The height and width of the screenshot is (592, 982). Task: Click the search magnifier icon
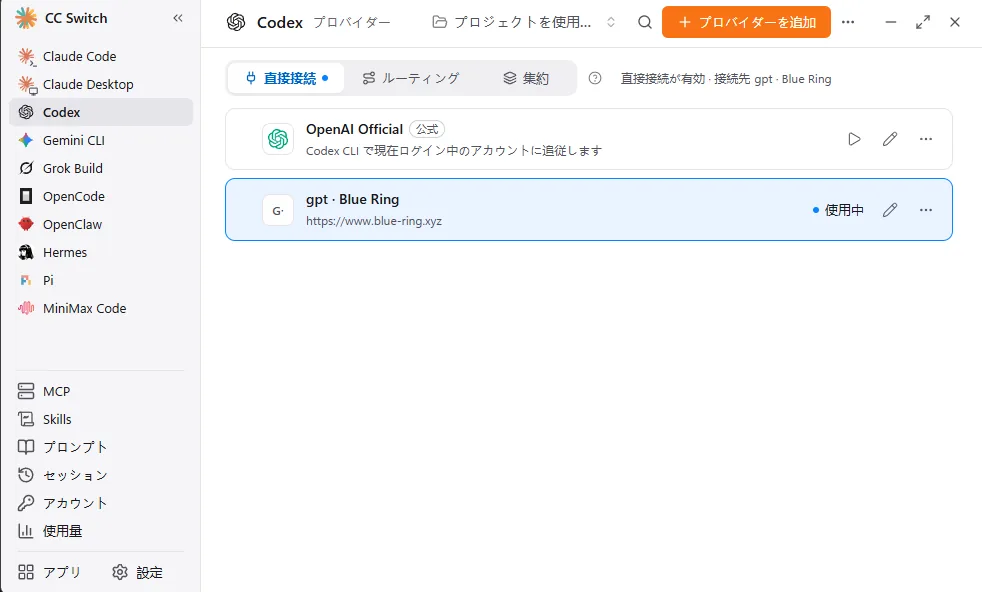[644, 22]
